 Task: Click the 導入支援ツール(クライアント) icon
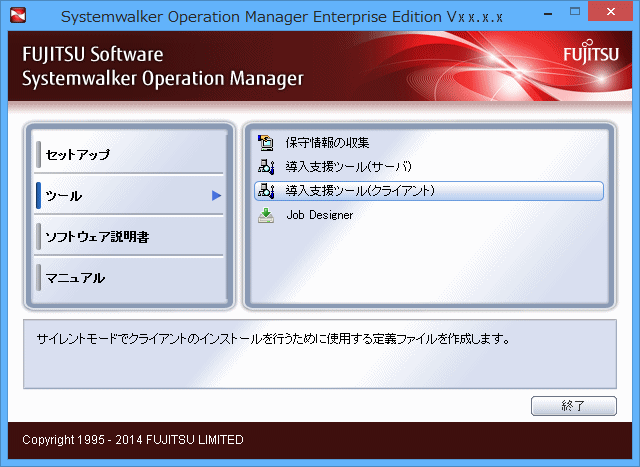click(x=266, y=191)
